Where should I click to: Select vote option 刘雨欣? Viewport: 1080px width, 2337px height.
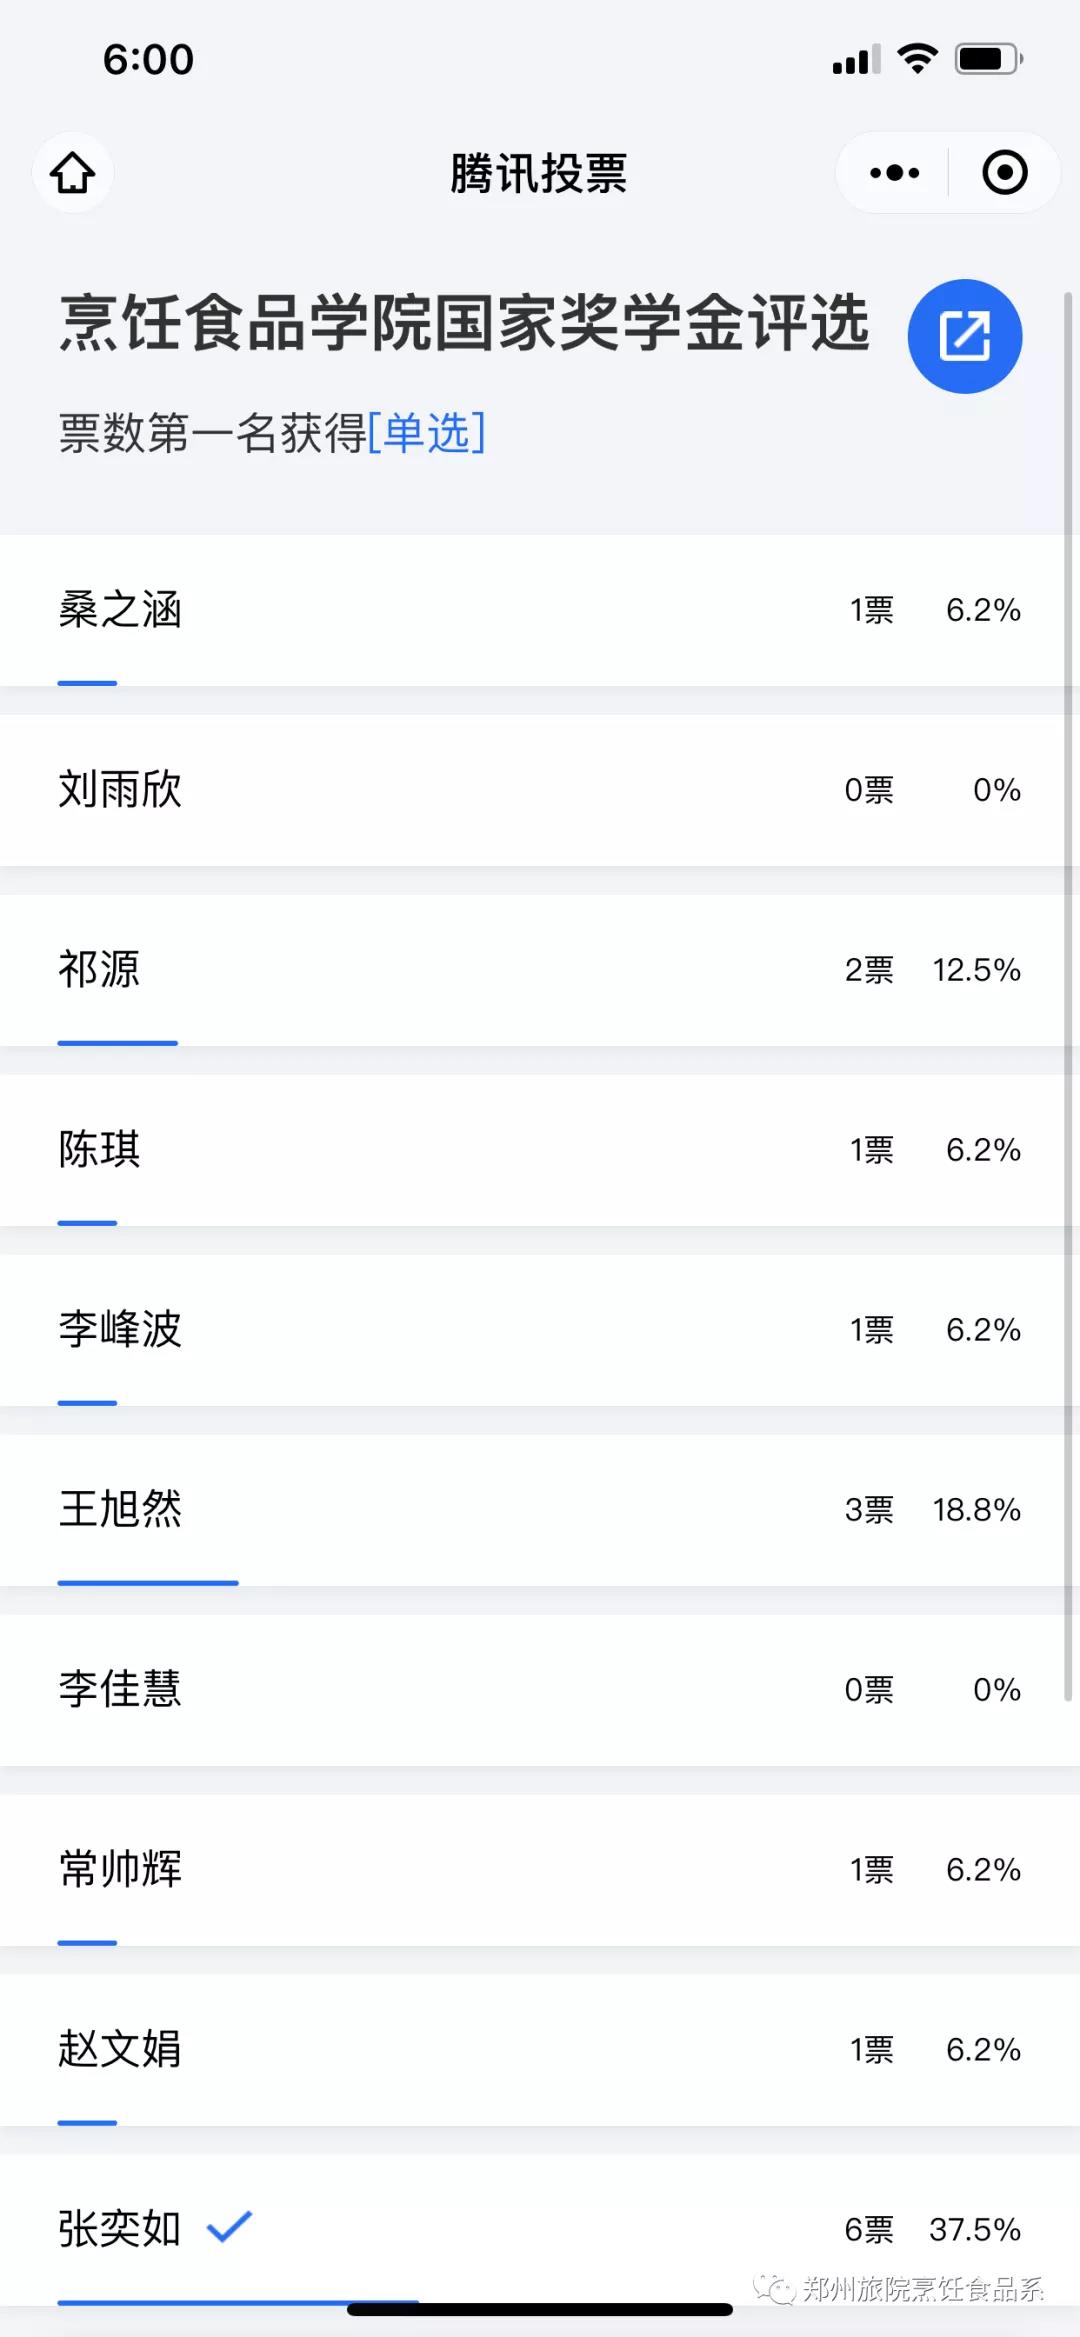pyautogui.click(x=120, y=790)
